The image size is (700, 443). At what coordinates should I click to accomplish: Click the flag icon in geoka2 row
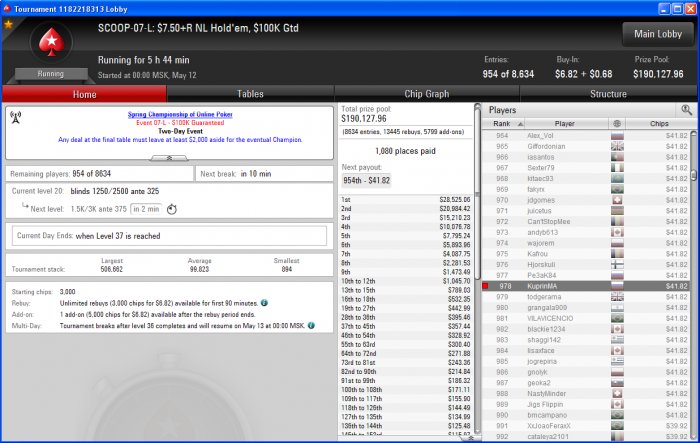pyautogui.click(x=617, y=383)
